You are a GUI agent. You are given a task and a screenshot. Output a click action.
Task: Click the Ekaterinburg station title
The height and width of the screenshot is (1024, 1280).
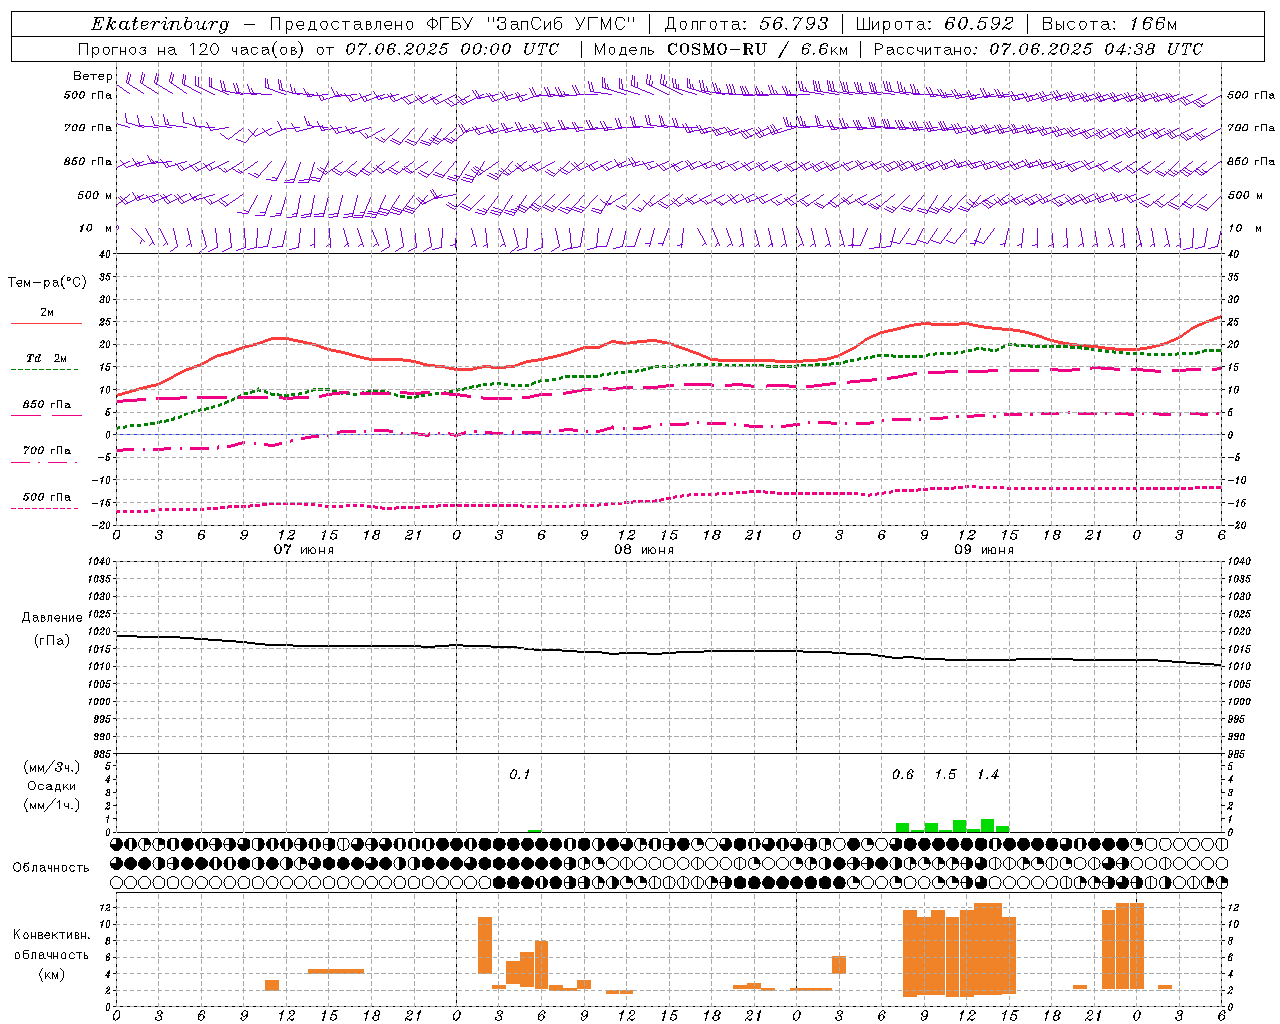[x=160, y=24]
